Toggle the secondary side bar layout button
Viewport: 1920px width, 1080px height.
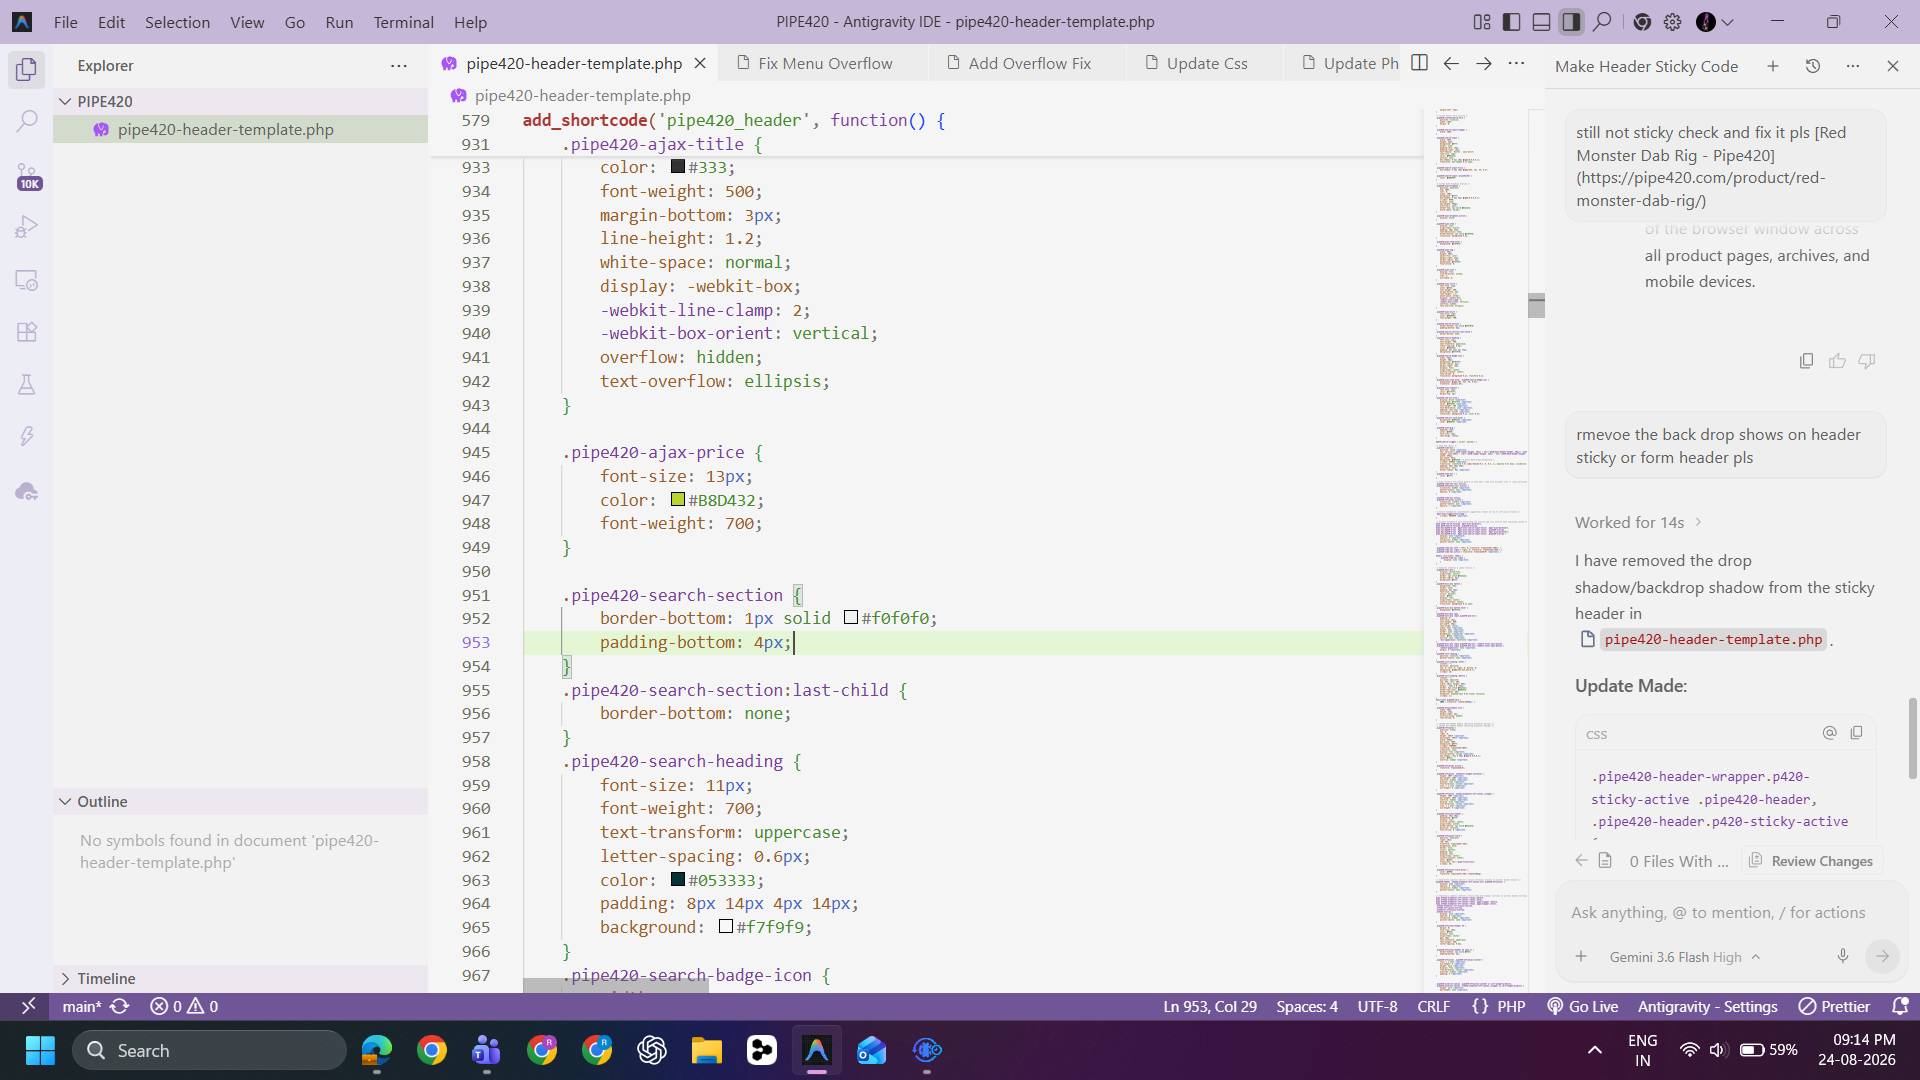(1572, 21)
